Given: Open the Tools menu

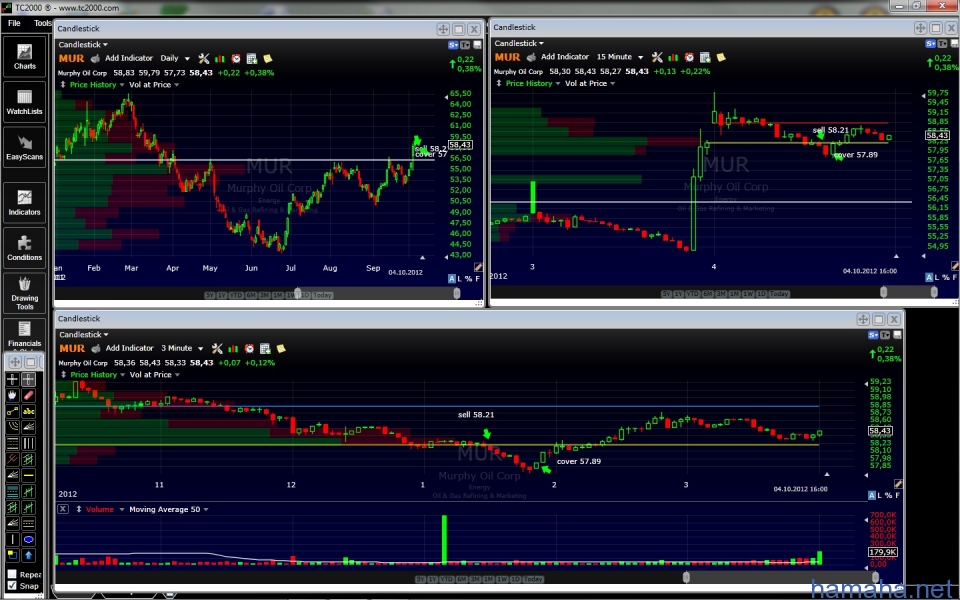Looking at the screenshot, I should tap(42, 23).
